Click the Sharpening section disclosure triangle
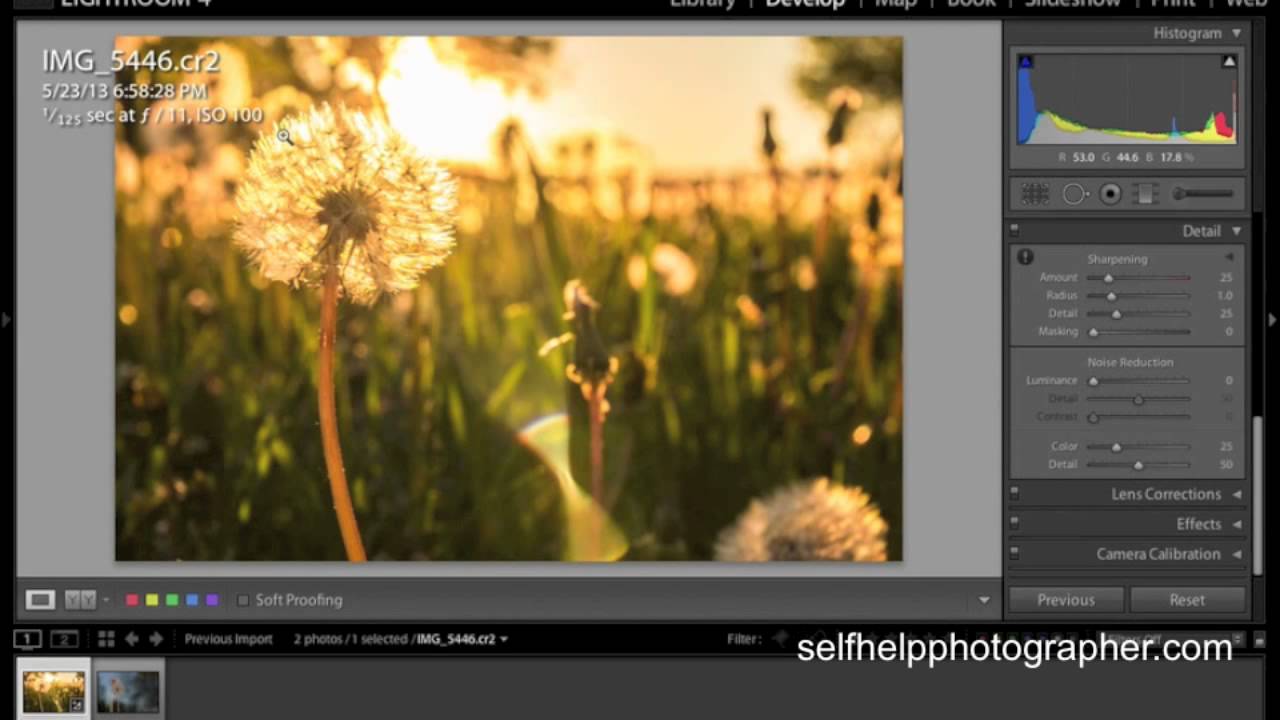1280x720 pixels. coord(1229,258)
